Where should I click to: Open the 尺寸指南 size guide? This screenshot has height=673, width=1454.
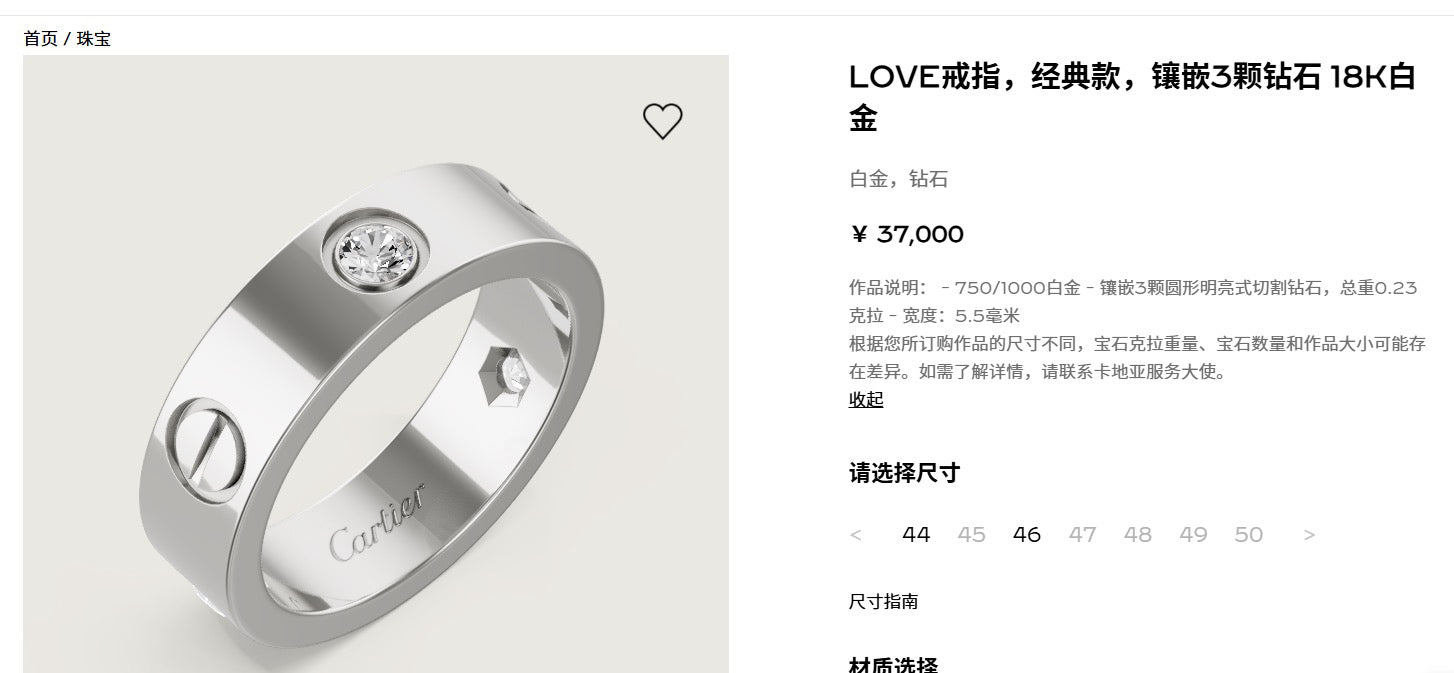tap(883, 602)
